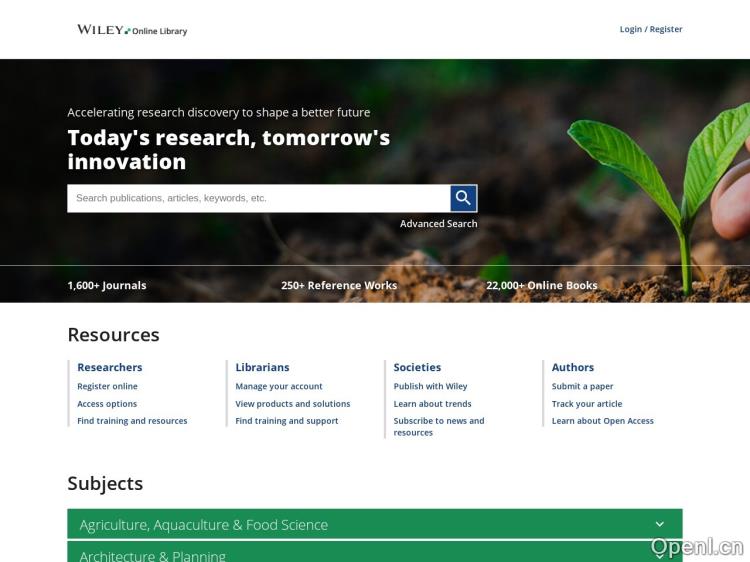Click Publish with Wiley link
The width and height of the screenshot is (750, 562).
coord(430,386)
